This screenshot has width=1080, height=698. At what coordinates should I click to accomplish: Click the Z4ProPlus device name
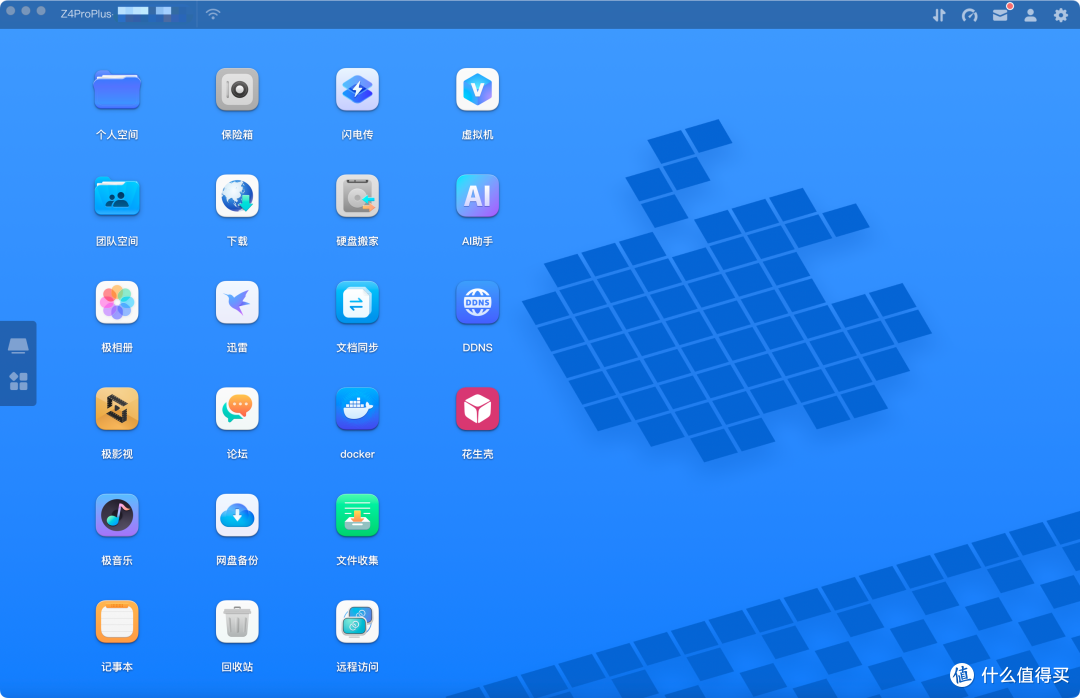click(x=86, y=14)
